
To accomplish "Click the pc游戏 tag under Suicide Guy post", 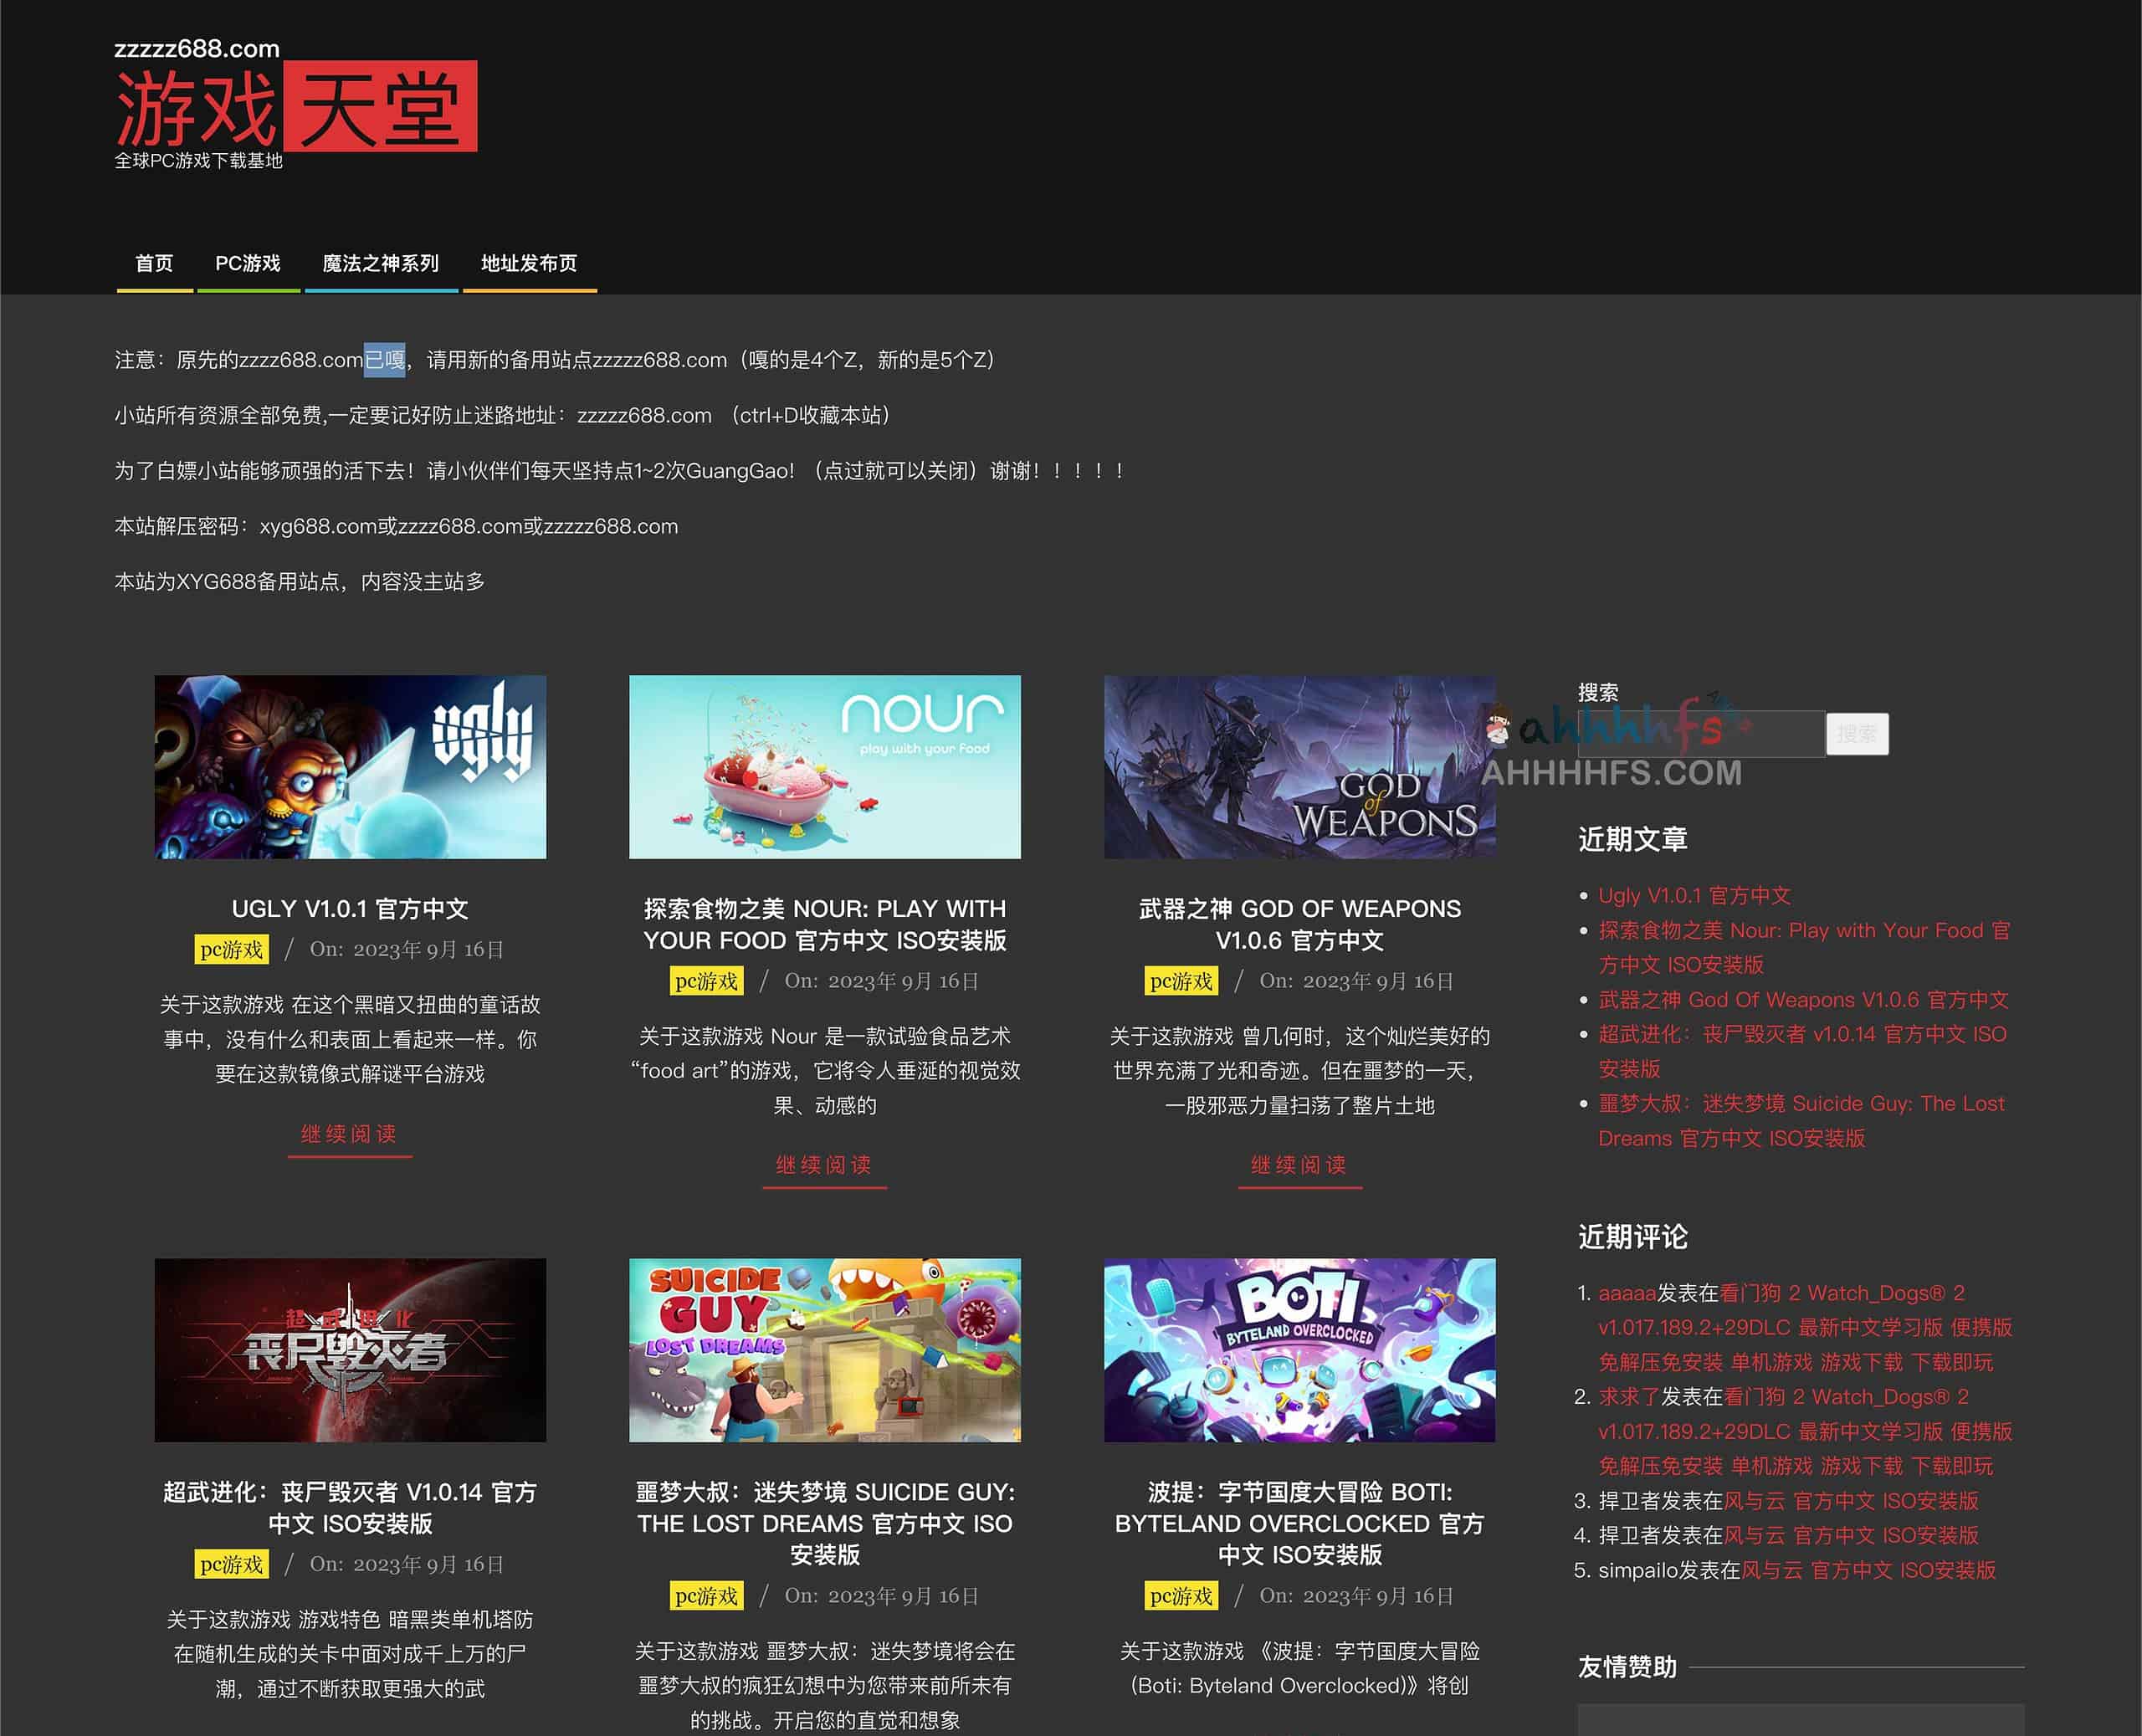I will 706,1596.
